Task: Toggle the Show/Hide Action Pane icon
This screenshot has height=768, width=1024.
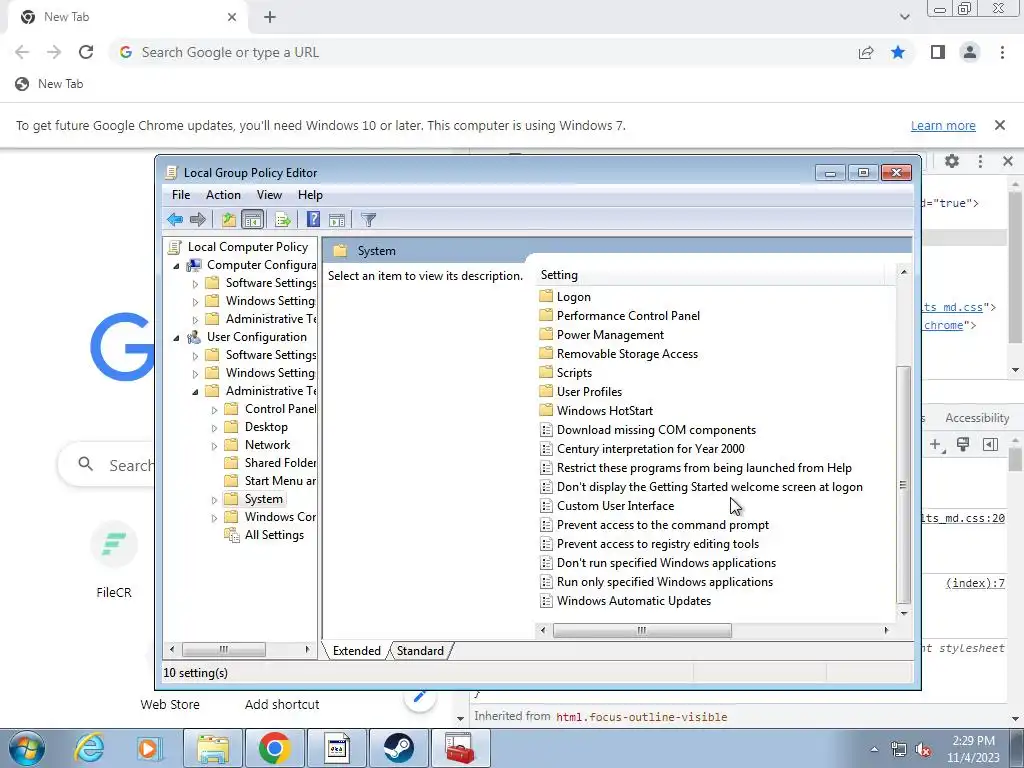Action: click(337, 219)
